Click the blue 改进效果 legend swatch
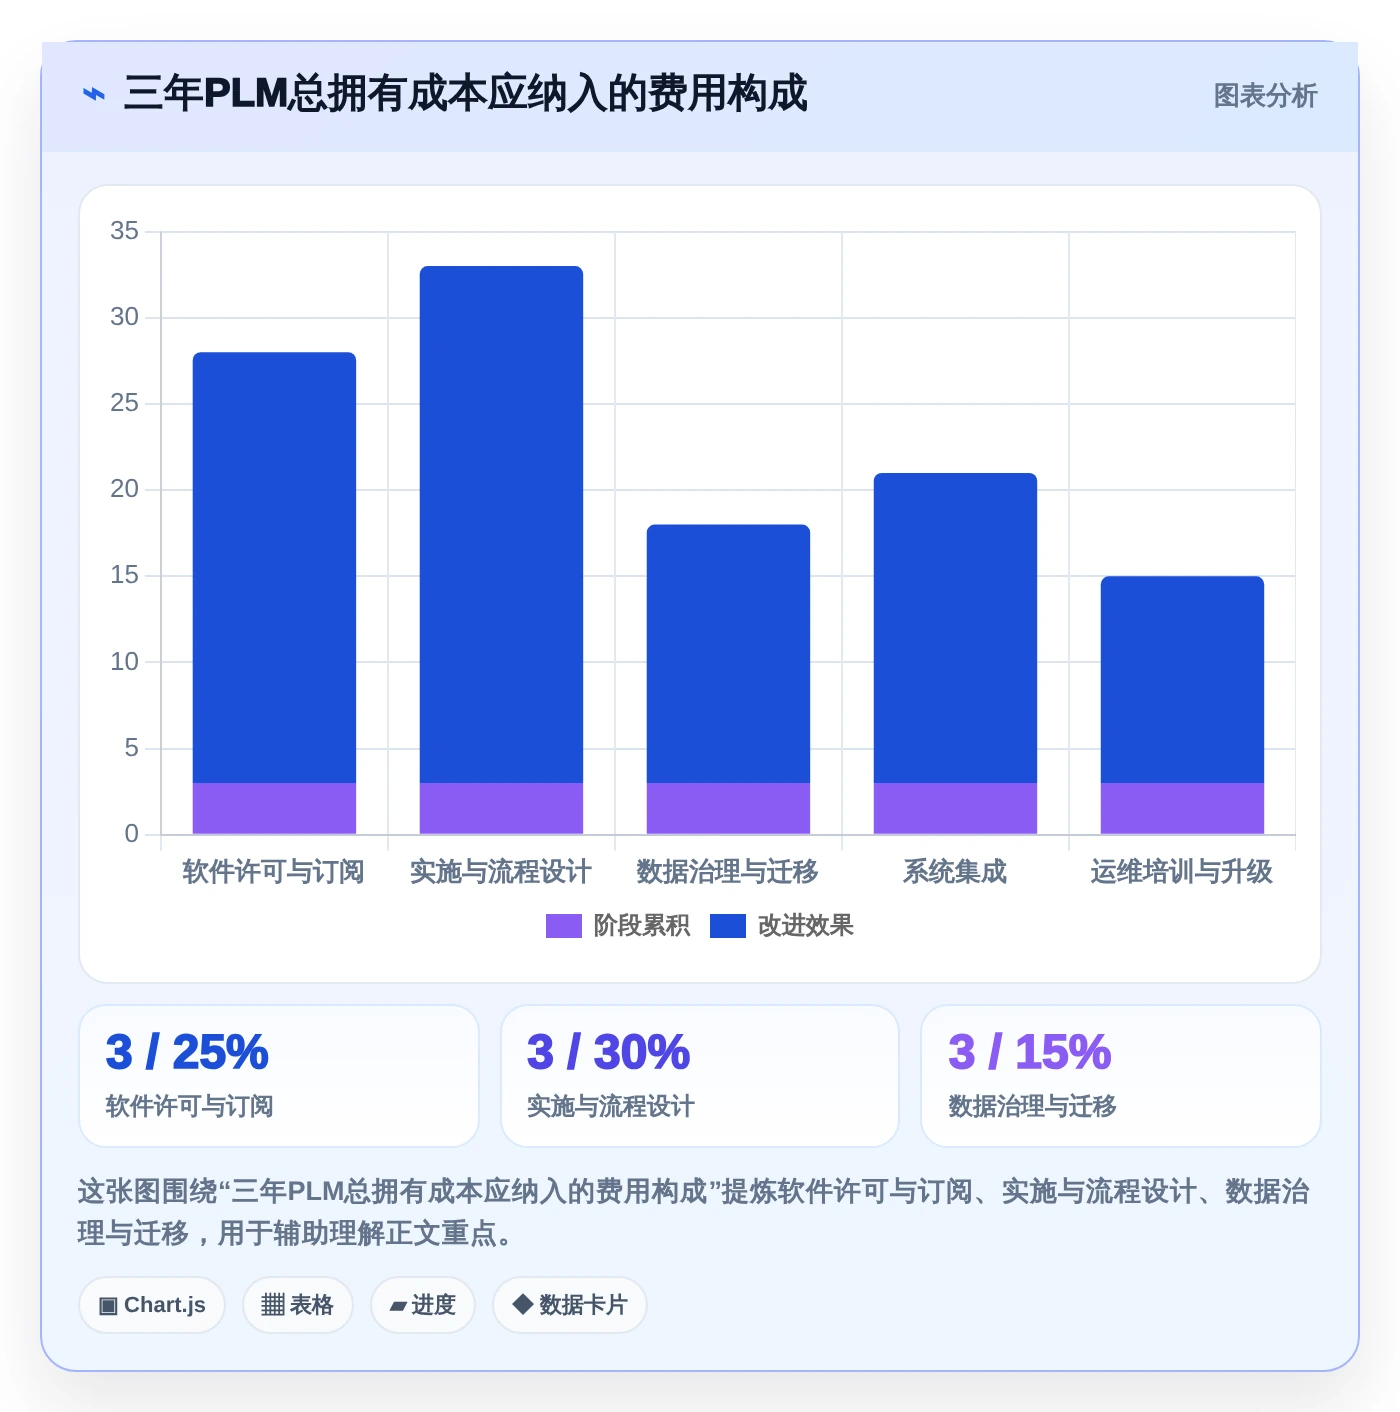This screenshot has height=1412, width=1400. pyautogui.click(x=728, y=926)
